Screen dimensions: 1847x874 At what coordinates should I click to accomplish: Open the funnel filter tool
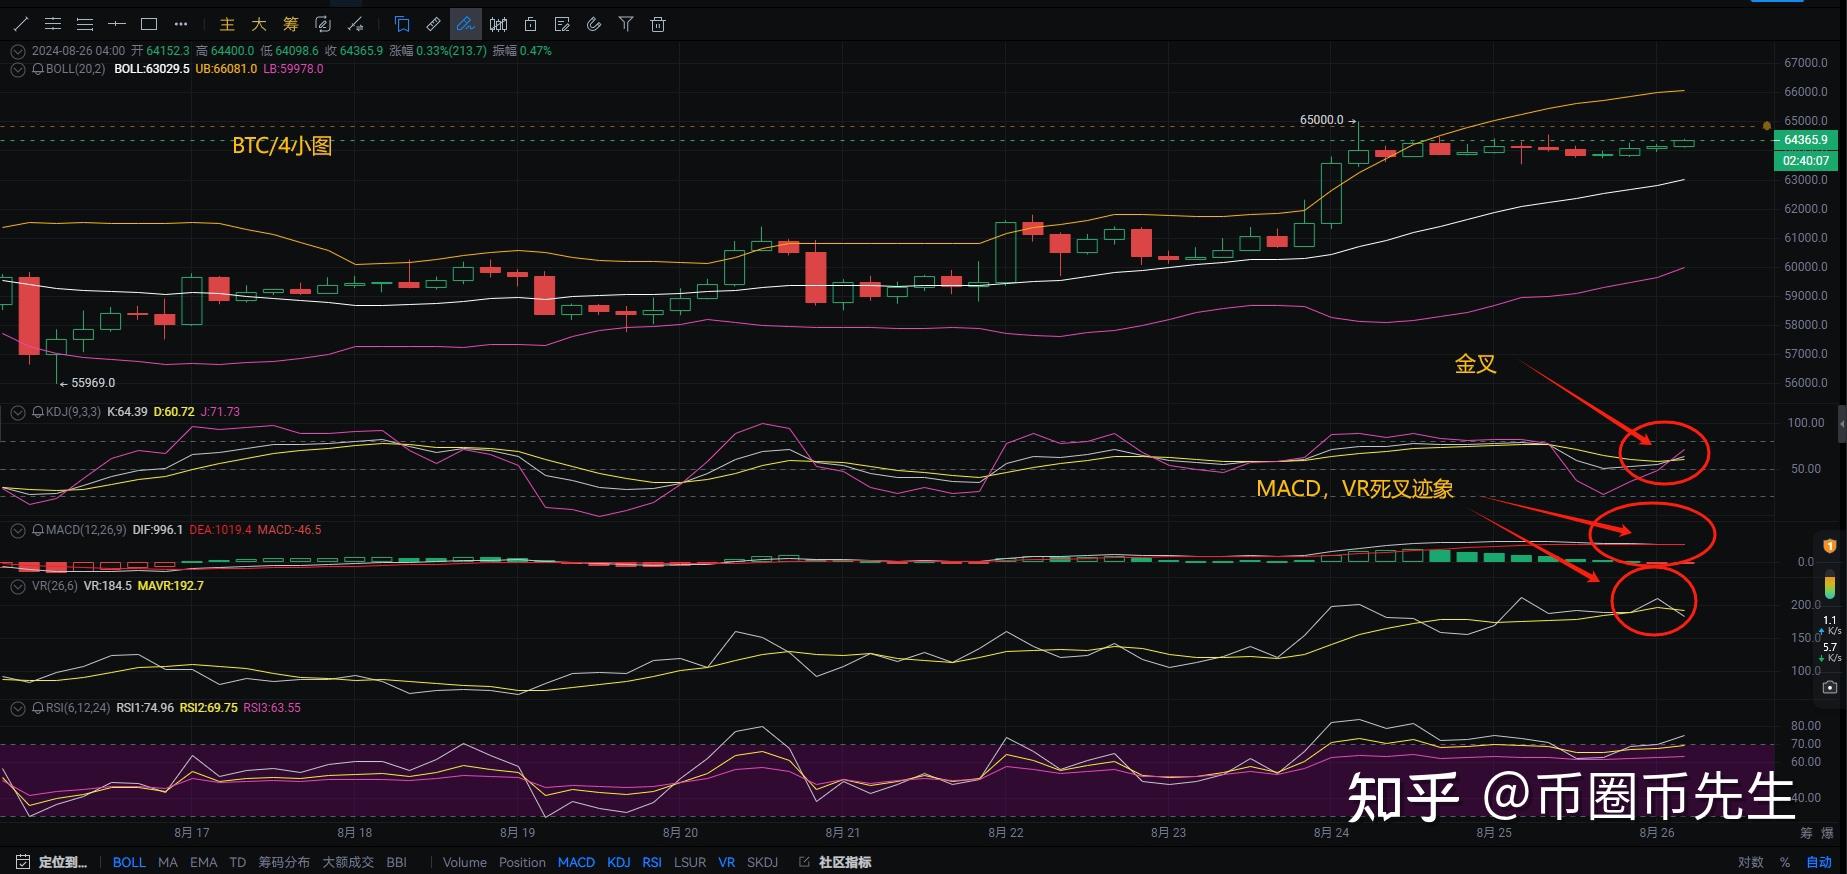(626, 24)
